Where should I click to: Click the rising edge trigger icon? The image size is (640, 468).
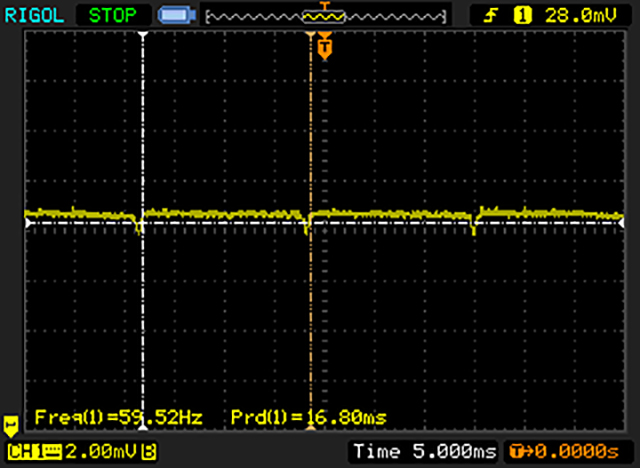(491, 16)
